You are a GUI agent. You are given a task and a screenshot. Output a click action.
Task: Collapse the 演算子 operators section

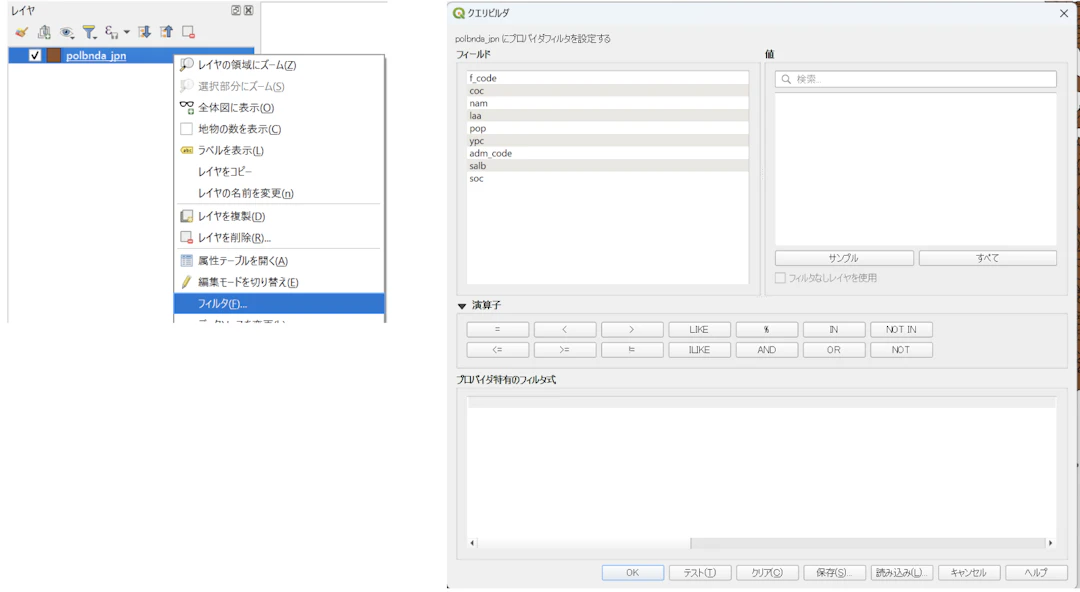[461, 305]
